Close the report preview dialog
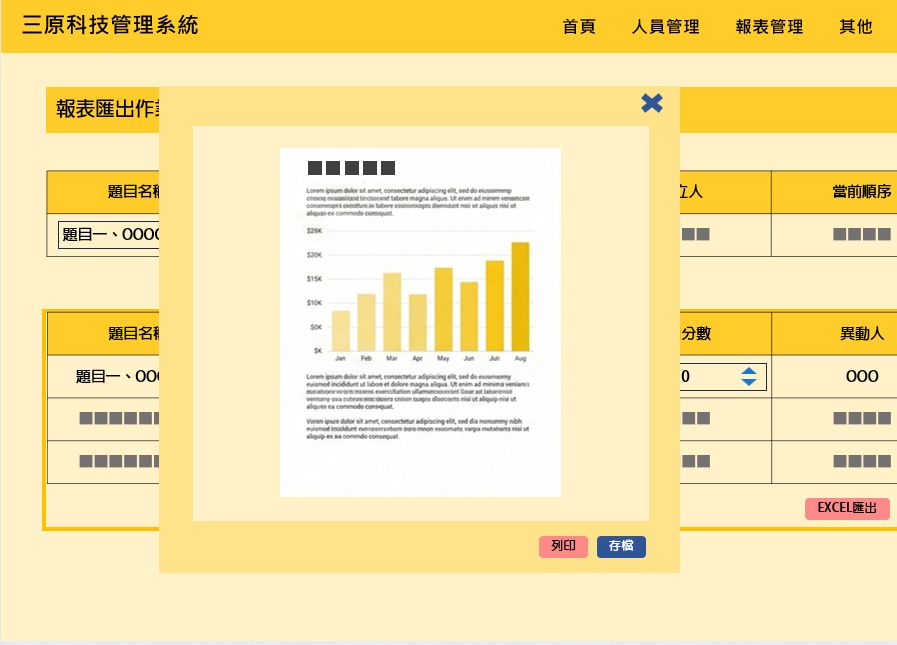 [x=652, y=103]
